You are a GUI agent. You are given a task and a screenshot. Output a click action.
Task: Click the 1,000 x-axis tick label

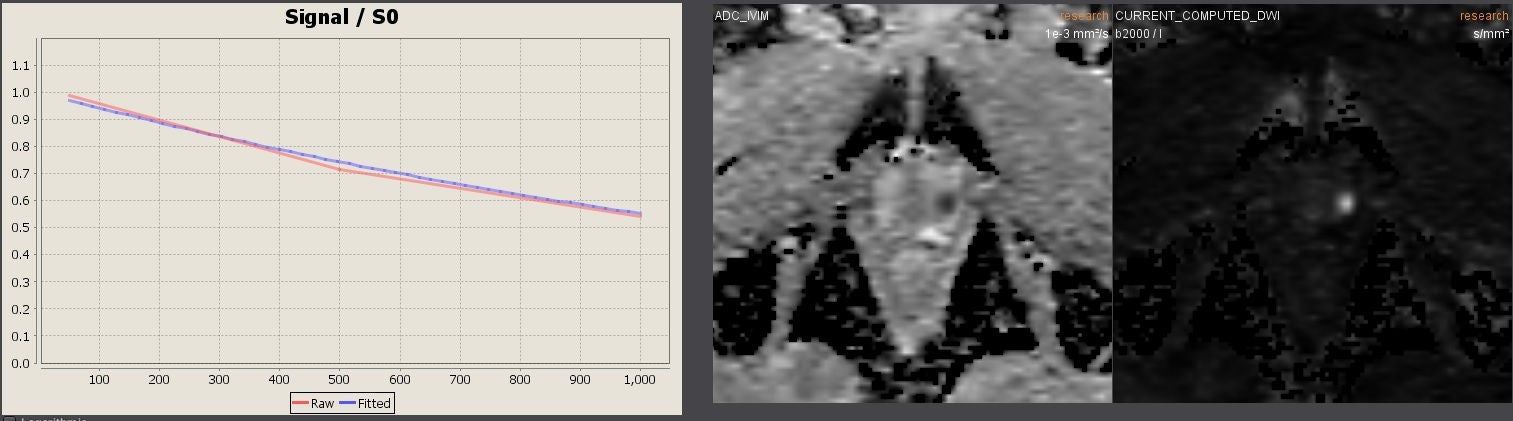(x=640, y=380)
